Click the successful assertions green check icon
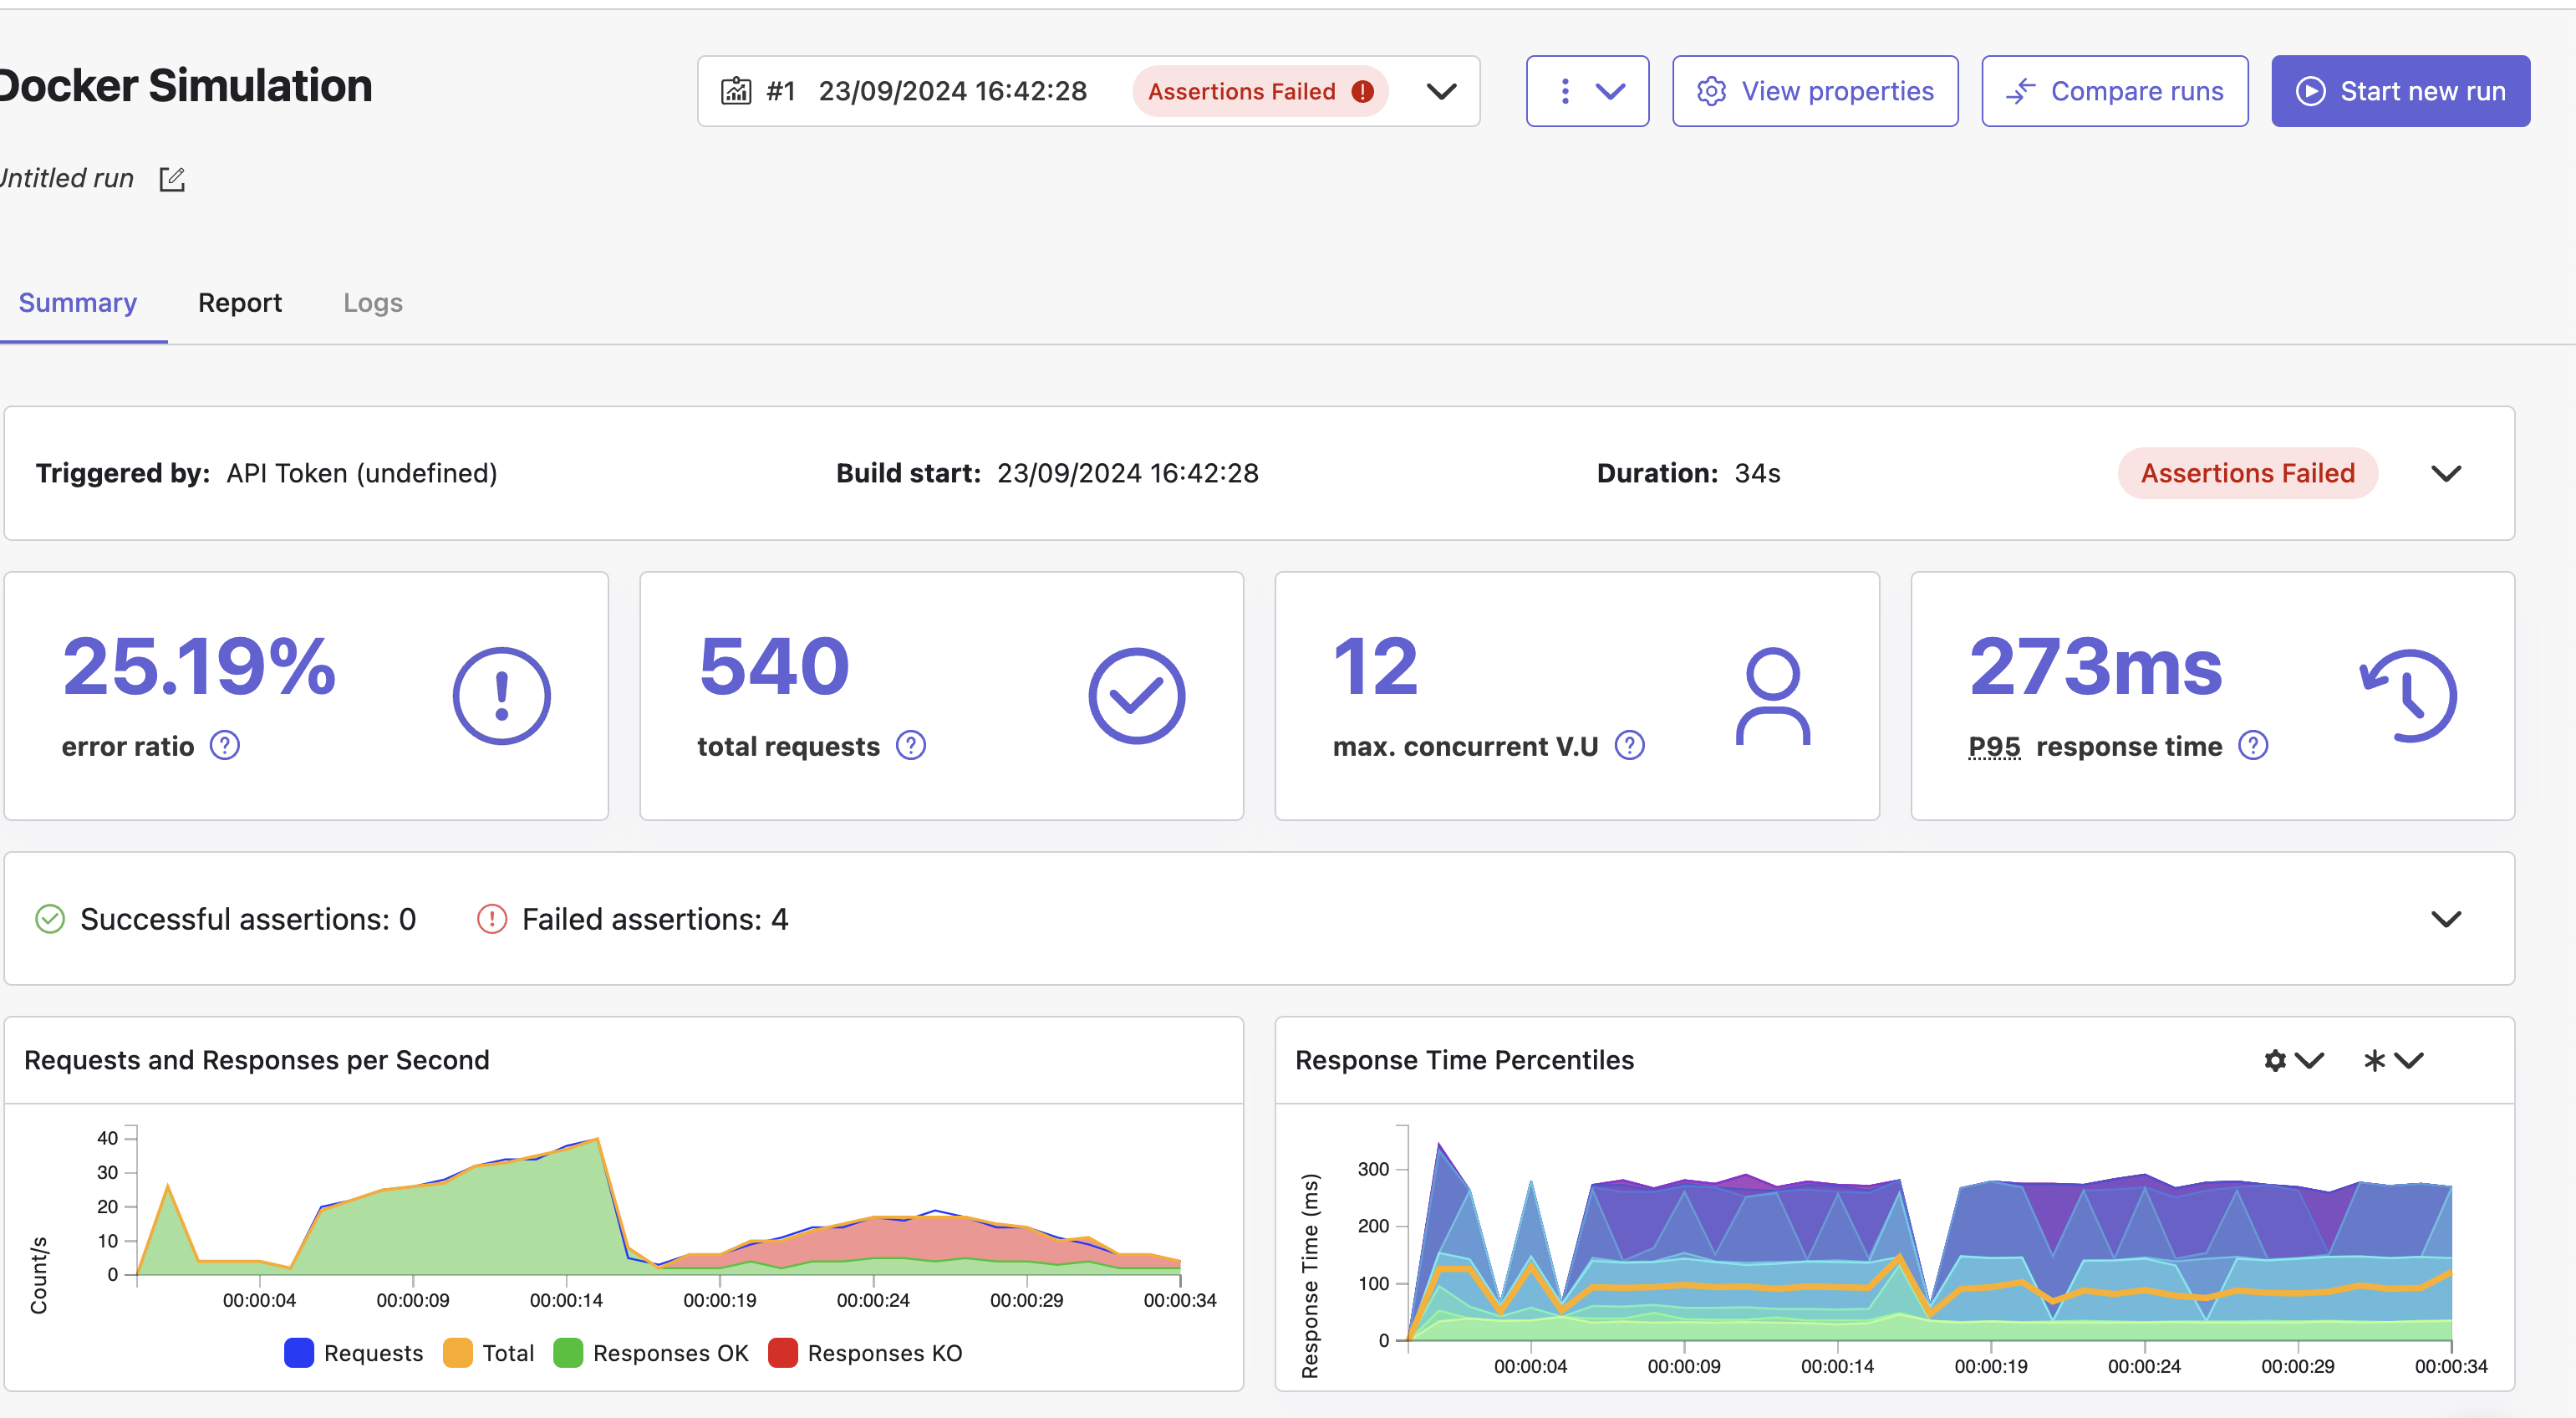2576x1418 pixels. point(50,919)
